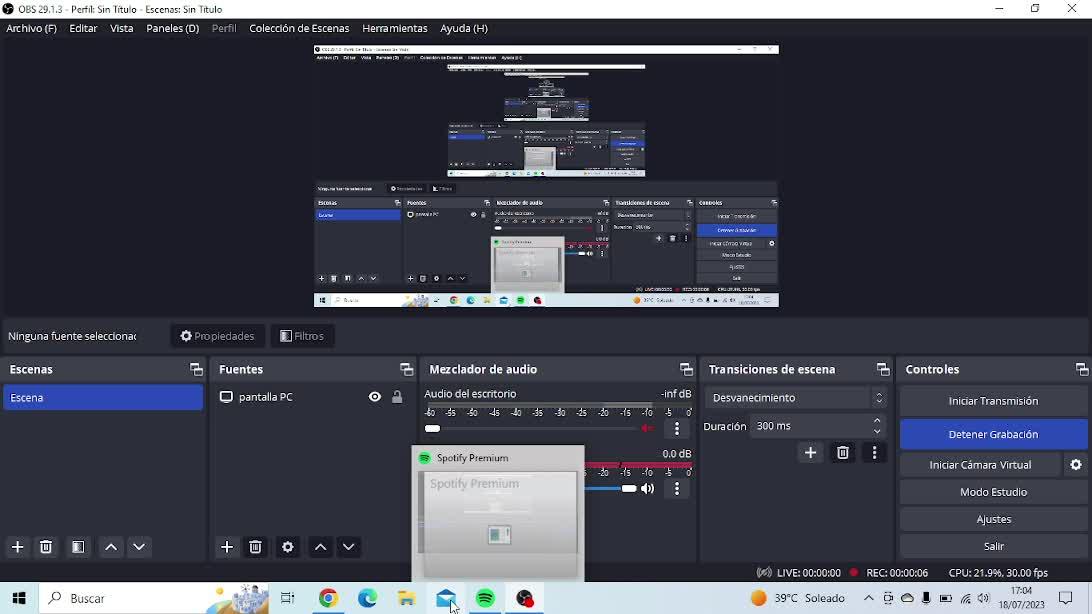Move scene down with the arrow in Escenas
The width and height of the screenshot is (1092, 614).
[x=139, y=547]
